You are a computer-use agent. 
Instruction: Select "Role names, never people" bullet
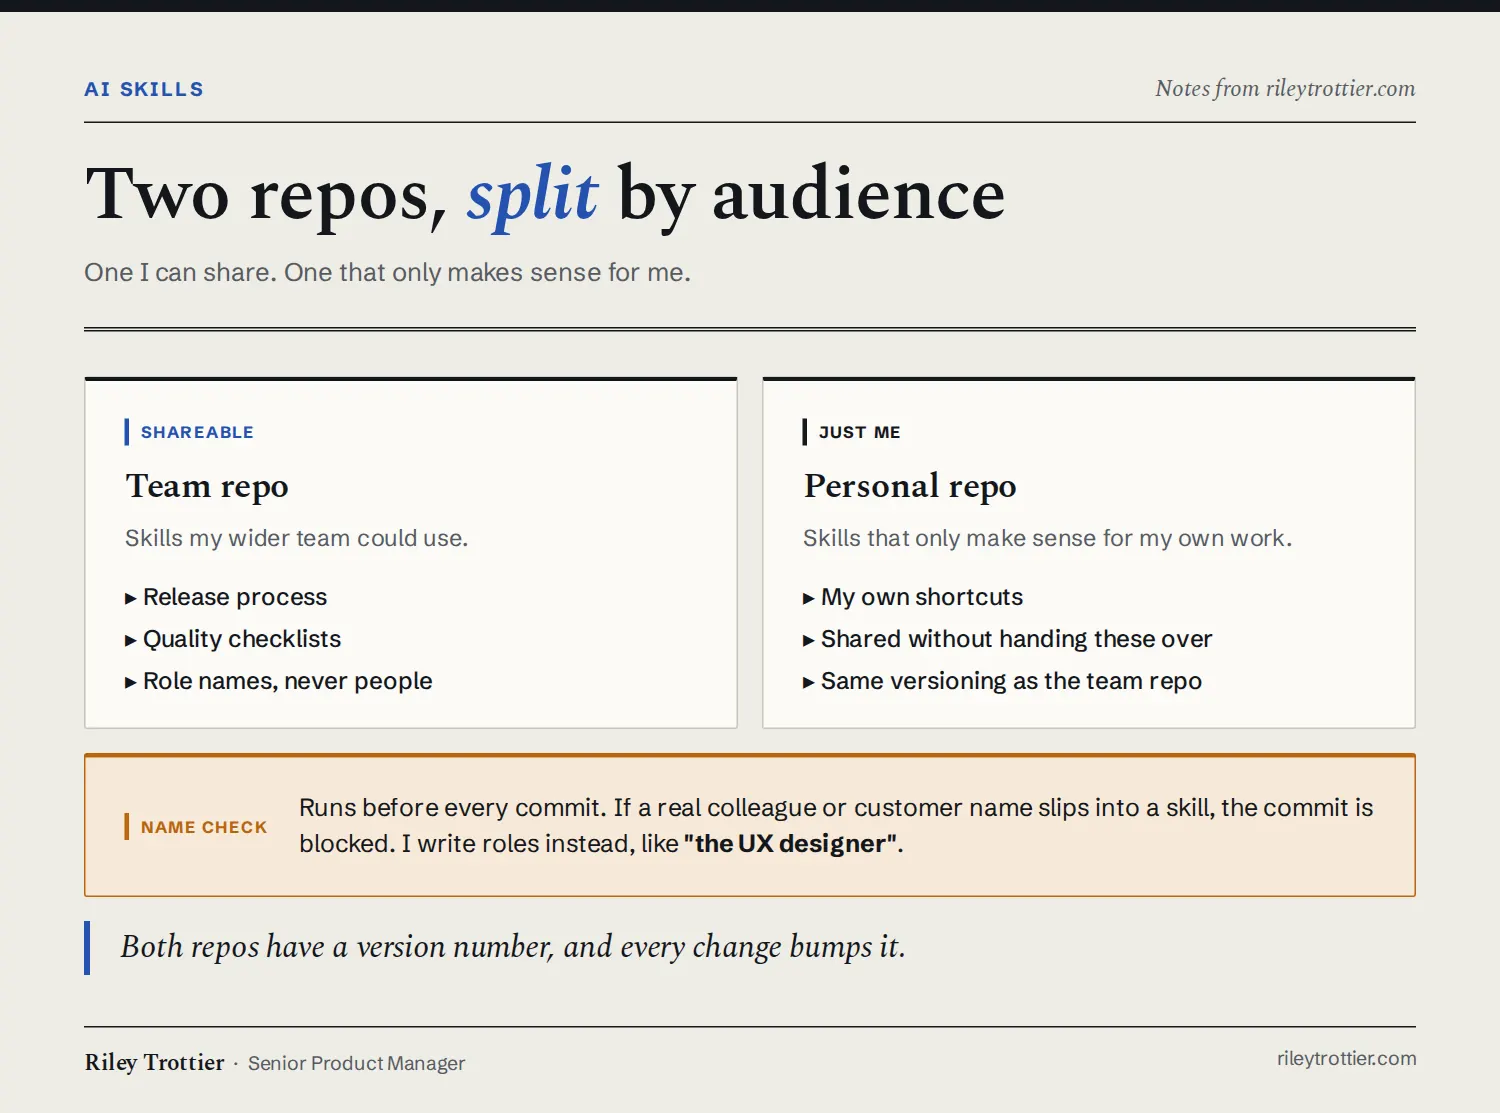[x=288, y=681]
